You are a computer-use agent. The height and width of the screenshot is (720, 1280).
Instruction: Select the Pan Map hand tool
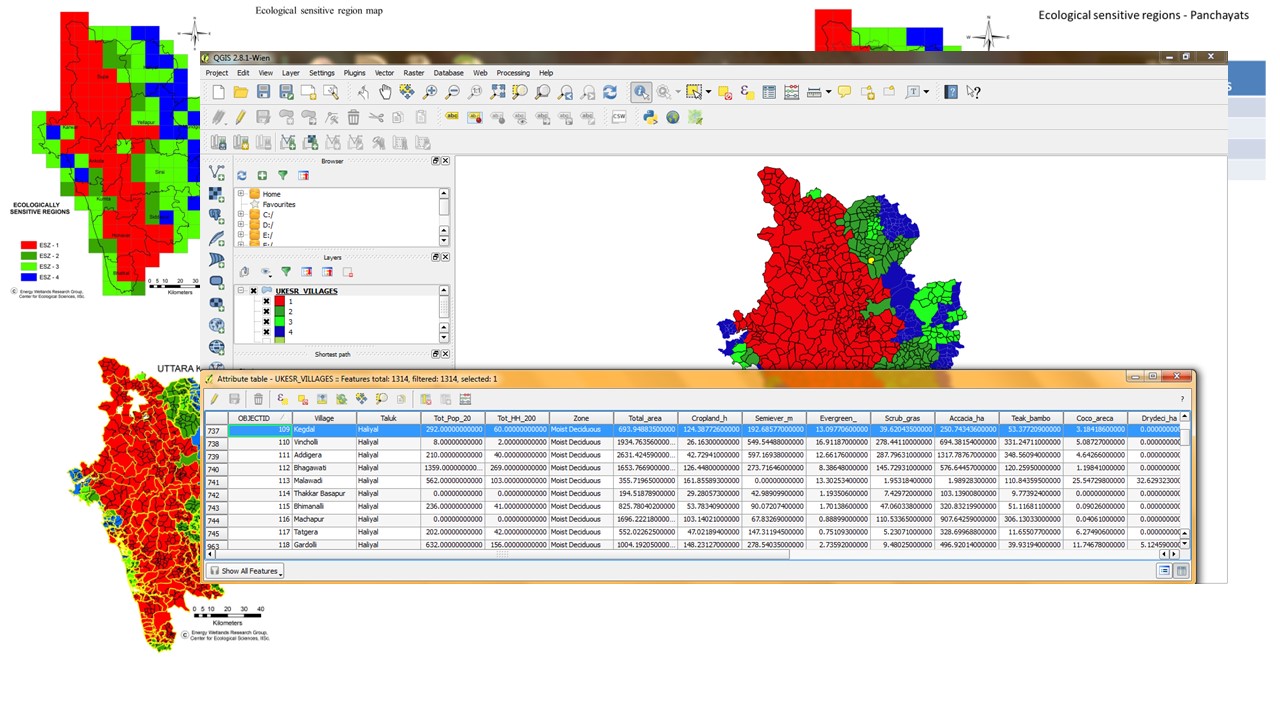[385, 92]
